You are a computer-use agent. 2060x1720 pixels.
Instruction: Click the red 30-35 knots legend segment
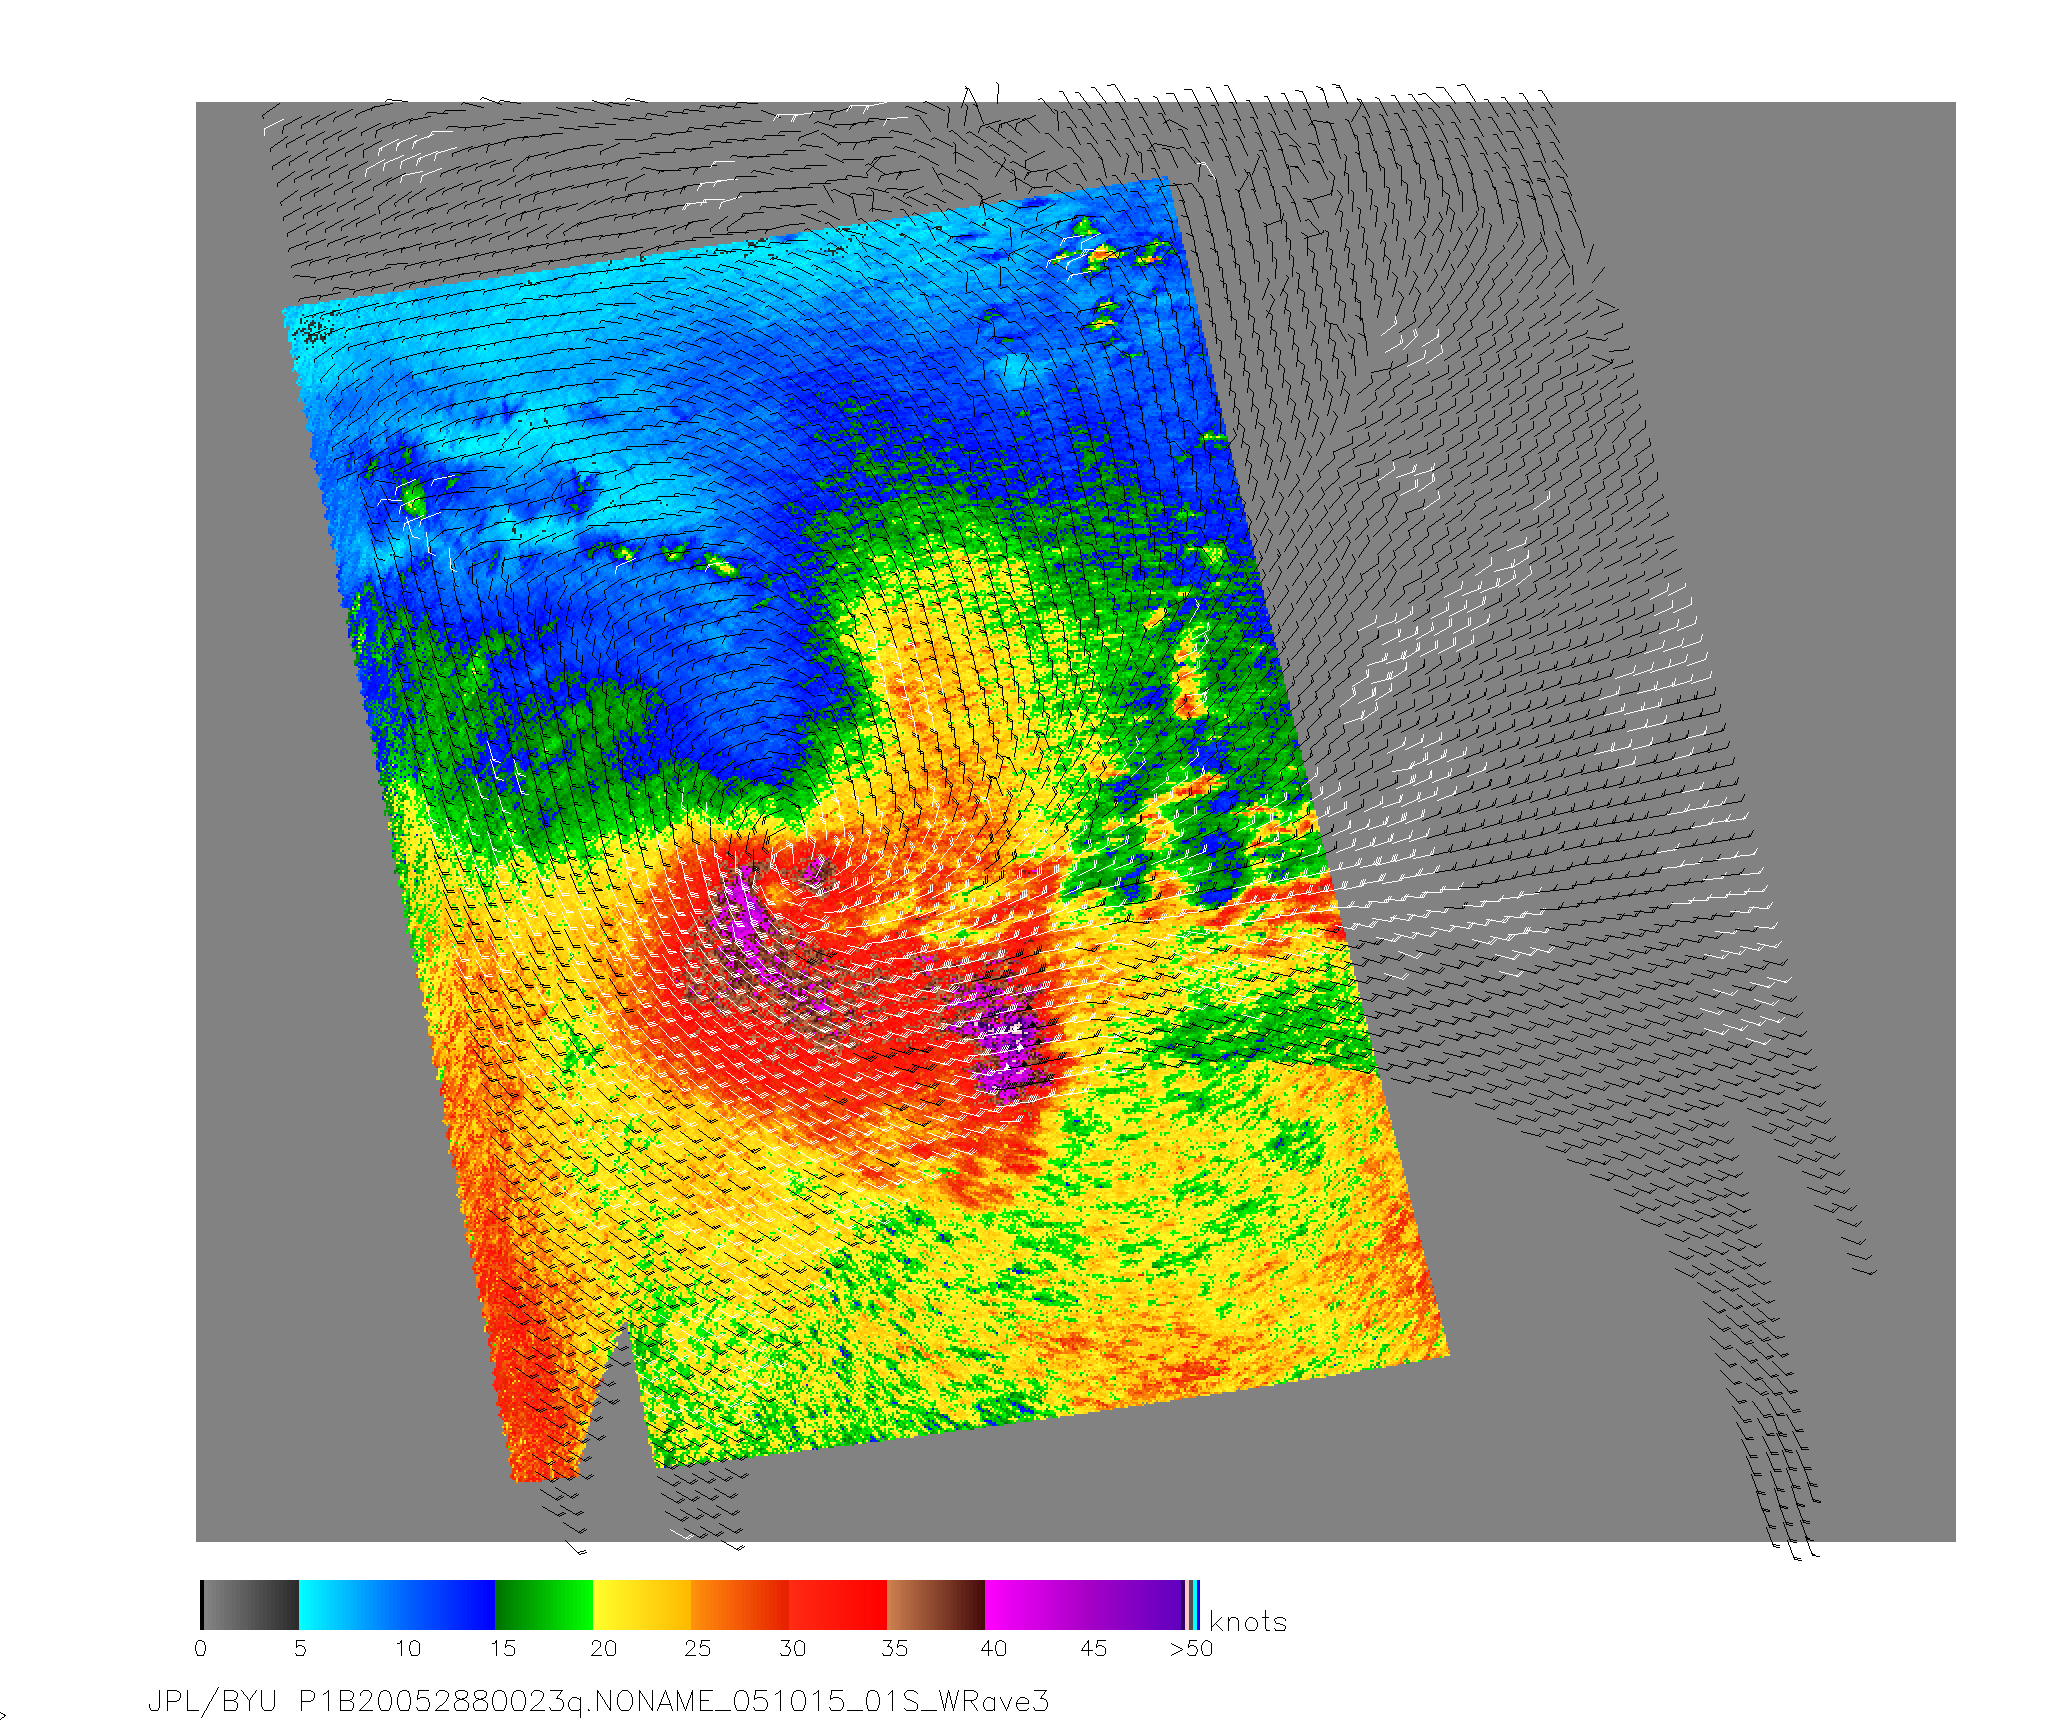pyautogui.click(x=838, y=1605)
